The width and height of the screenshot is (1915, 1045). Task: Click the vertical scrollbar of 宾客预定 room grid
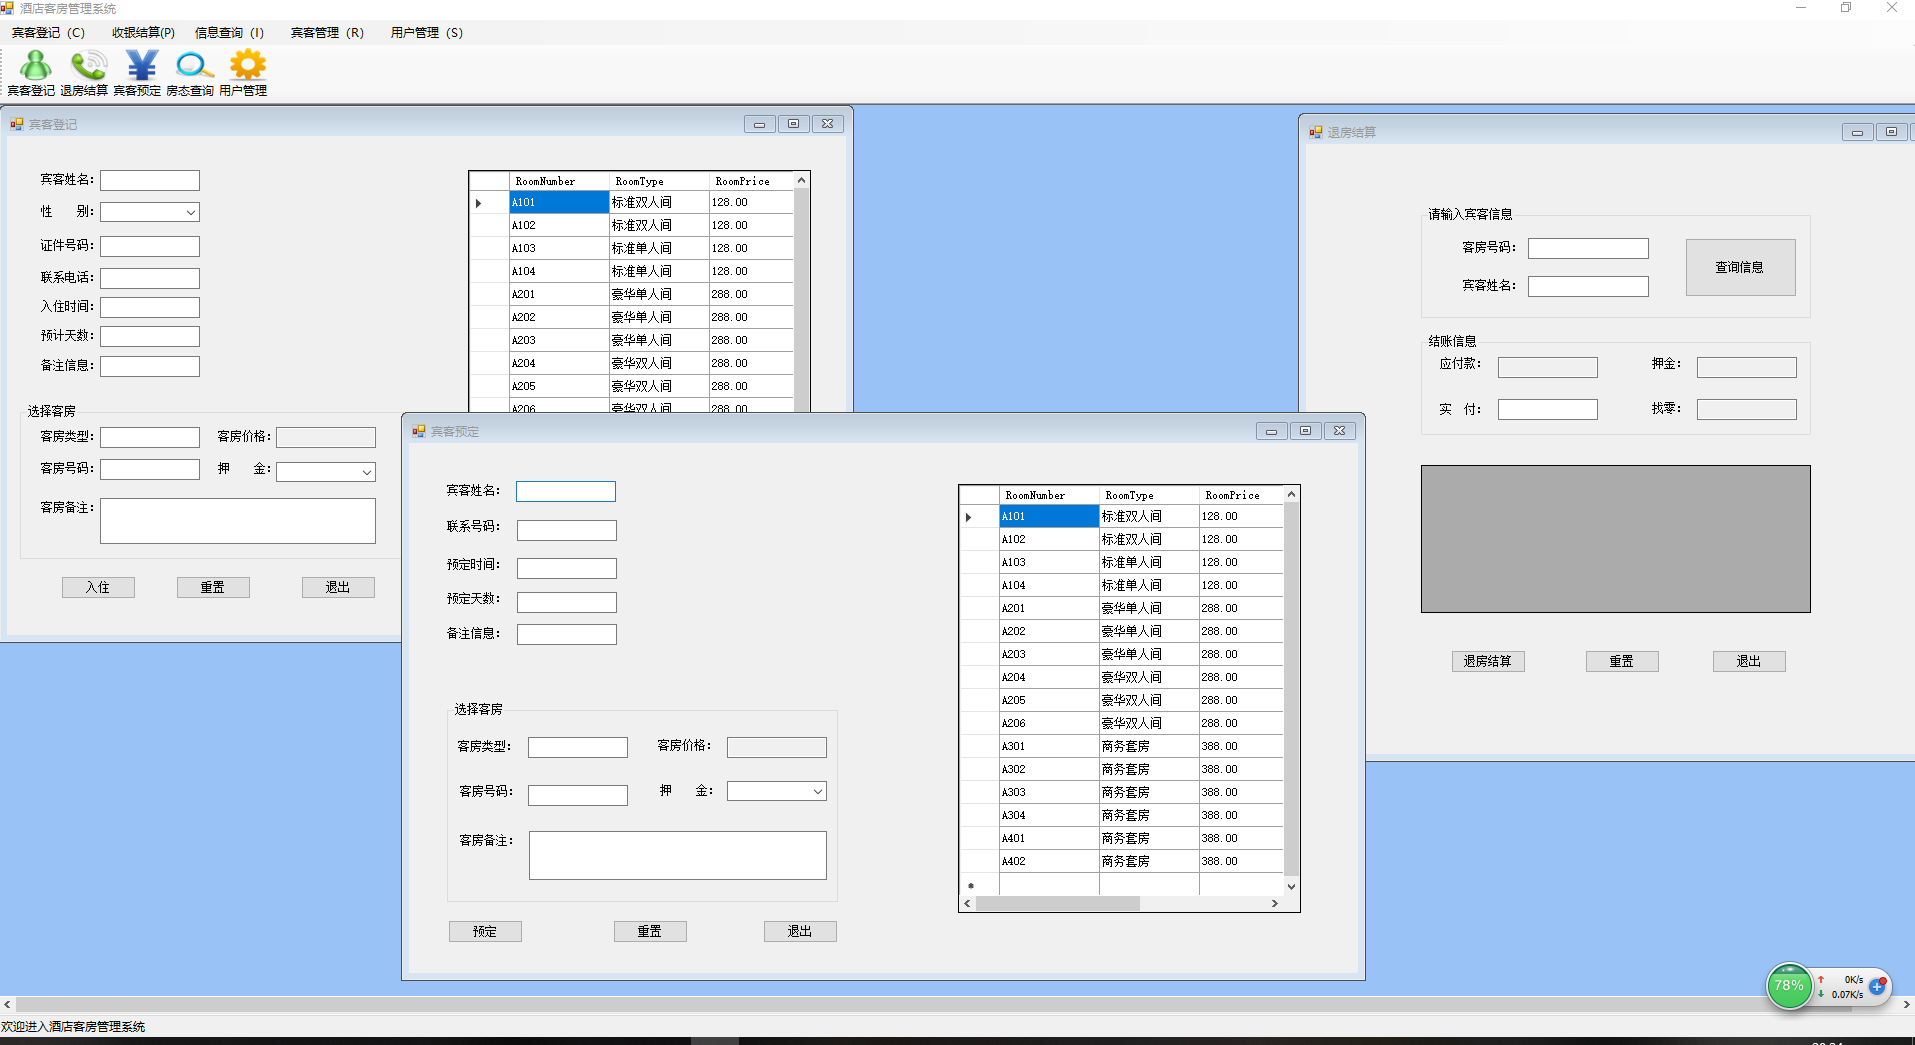pos(1291,690)
